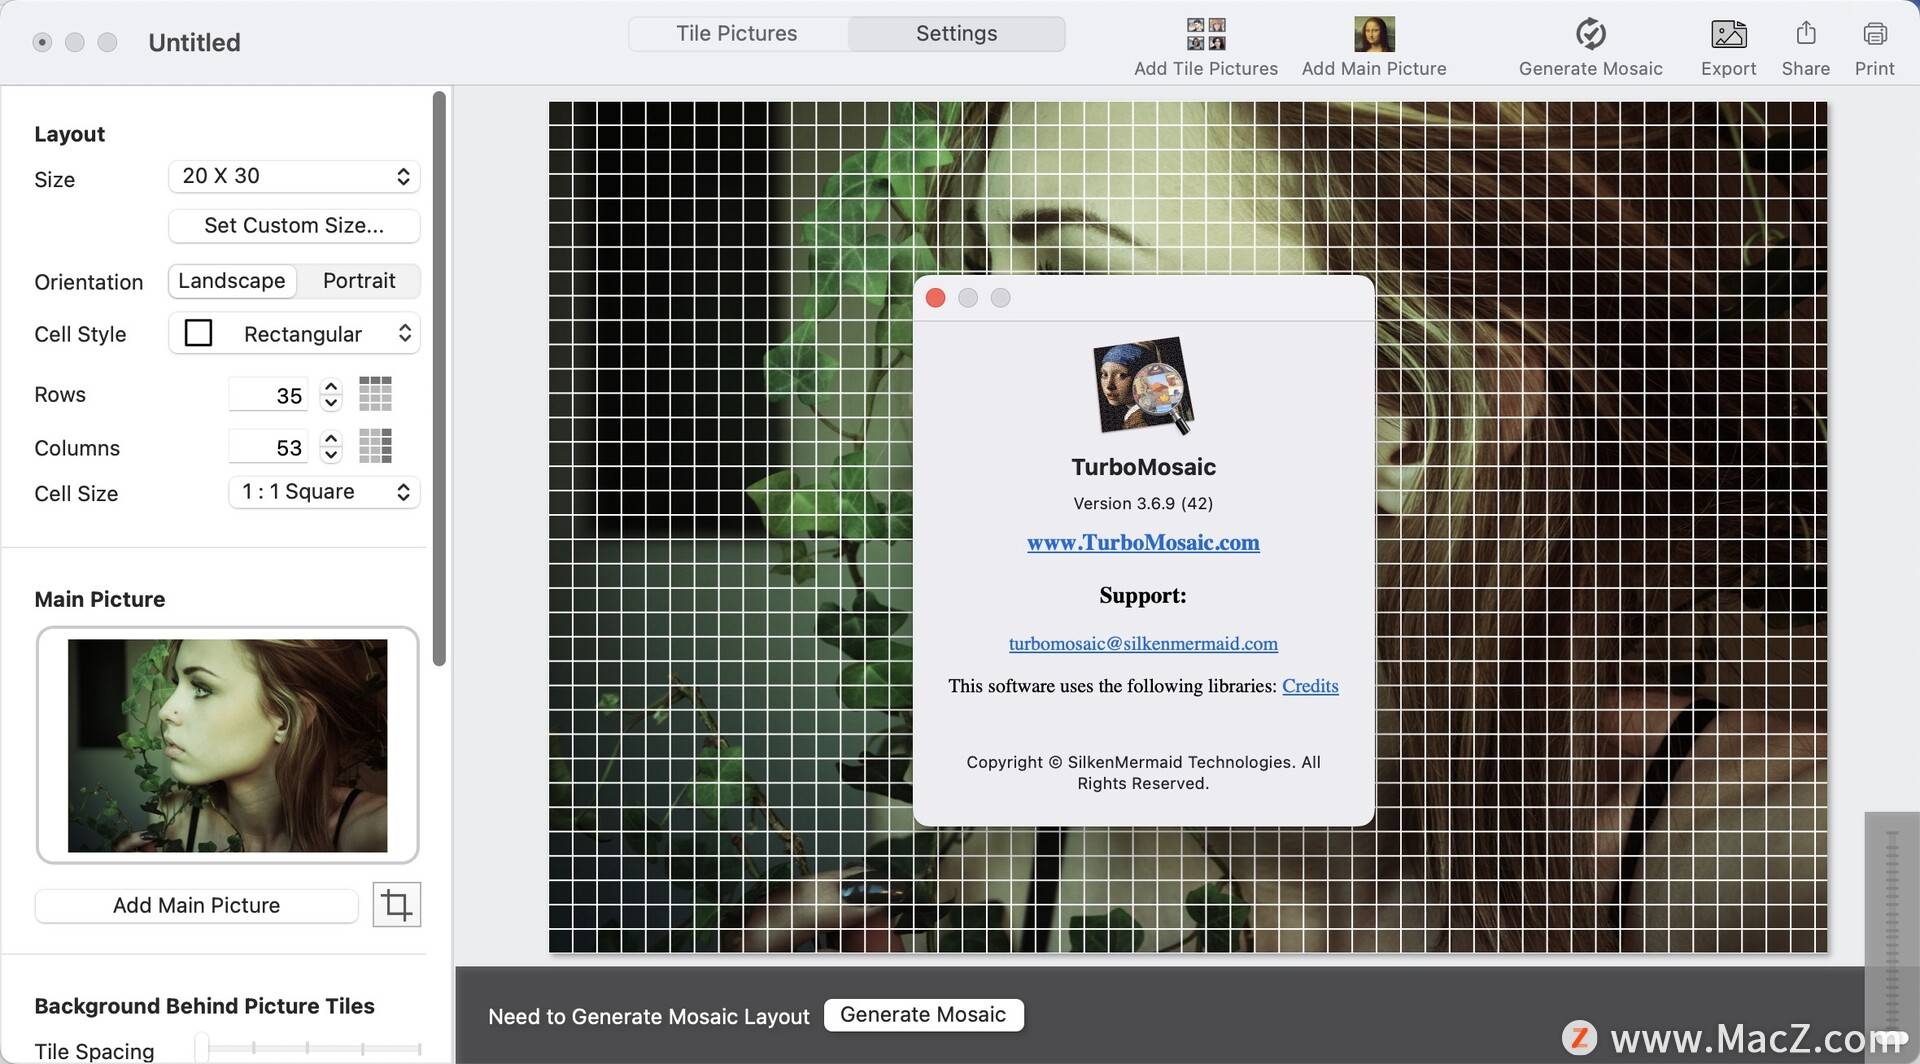Open the www.TurboMosaic.com link
The width and height of the screenshot is (1920, 1064).
coord(1143,542)
